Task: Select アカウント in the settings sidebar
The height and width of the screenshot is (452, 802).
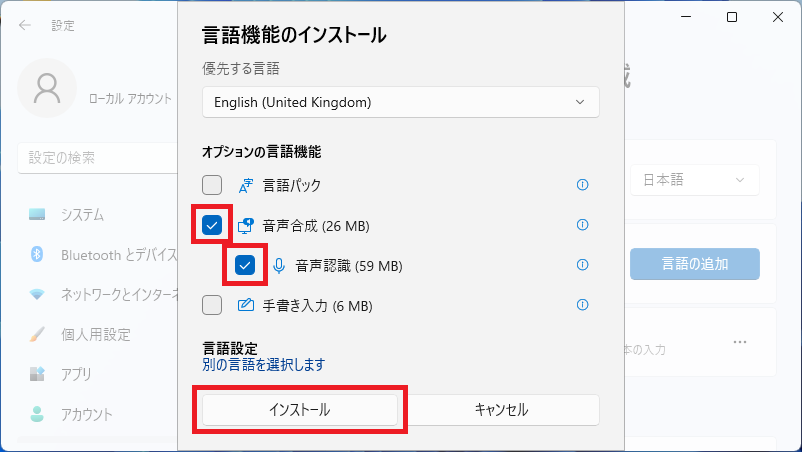Action: (x=86, y=414)
